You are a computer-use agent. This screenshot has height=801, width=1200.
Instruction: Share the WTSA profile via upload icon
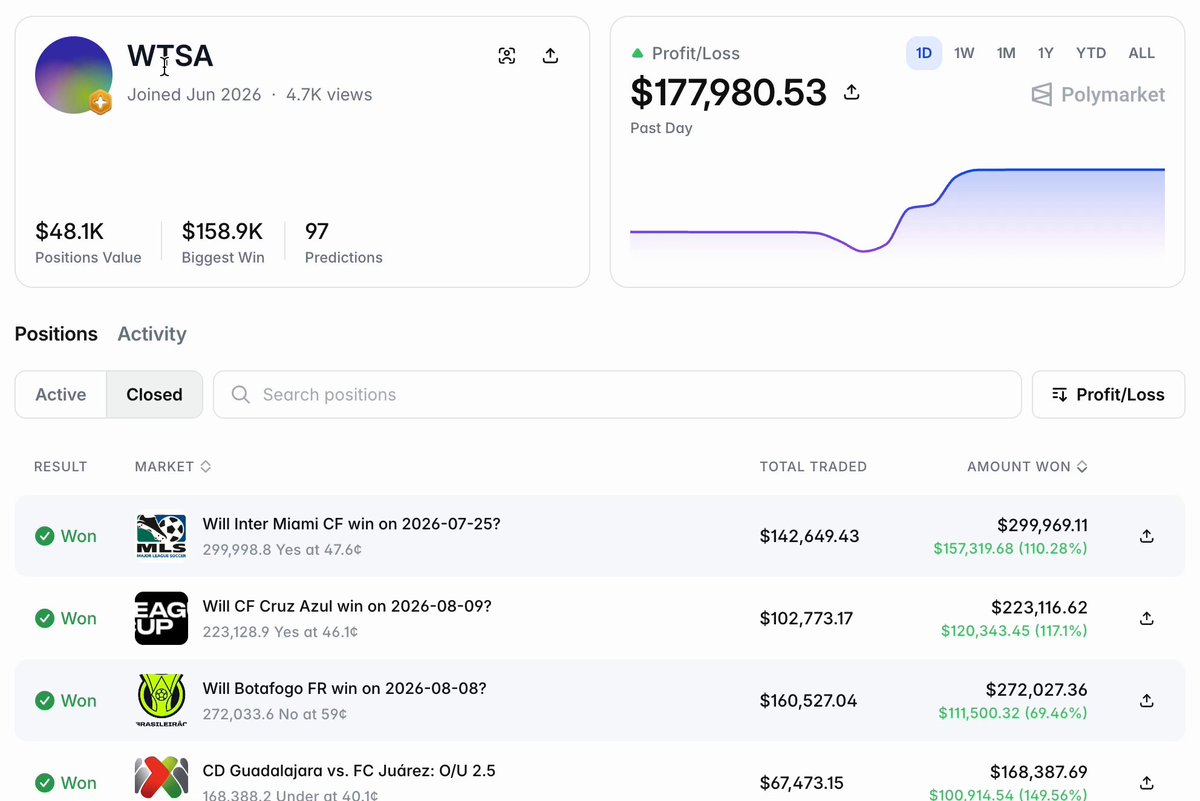pyautogui.click(x=550, y=56)
